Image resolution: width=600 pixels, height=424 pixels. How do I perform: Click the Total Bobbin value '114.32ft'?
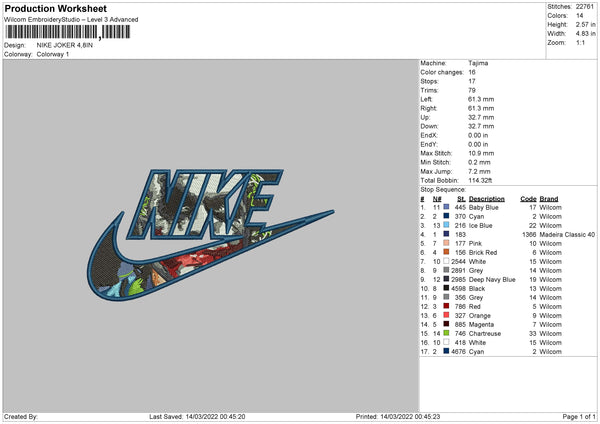pyautogui.click(x=480, y=180)
